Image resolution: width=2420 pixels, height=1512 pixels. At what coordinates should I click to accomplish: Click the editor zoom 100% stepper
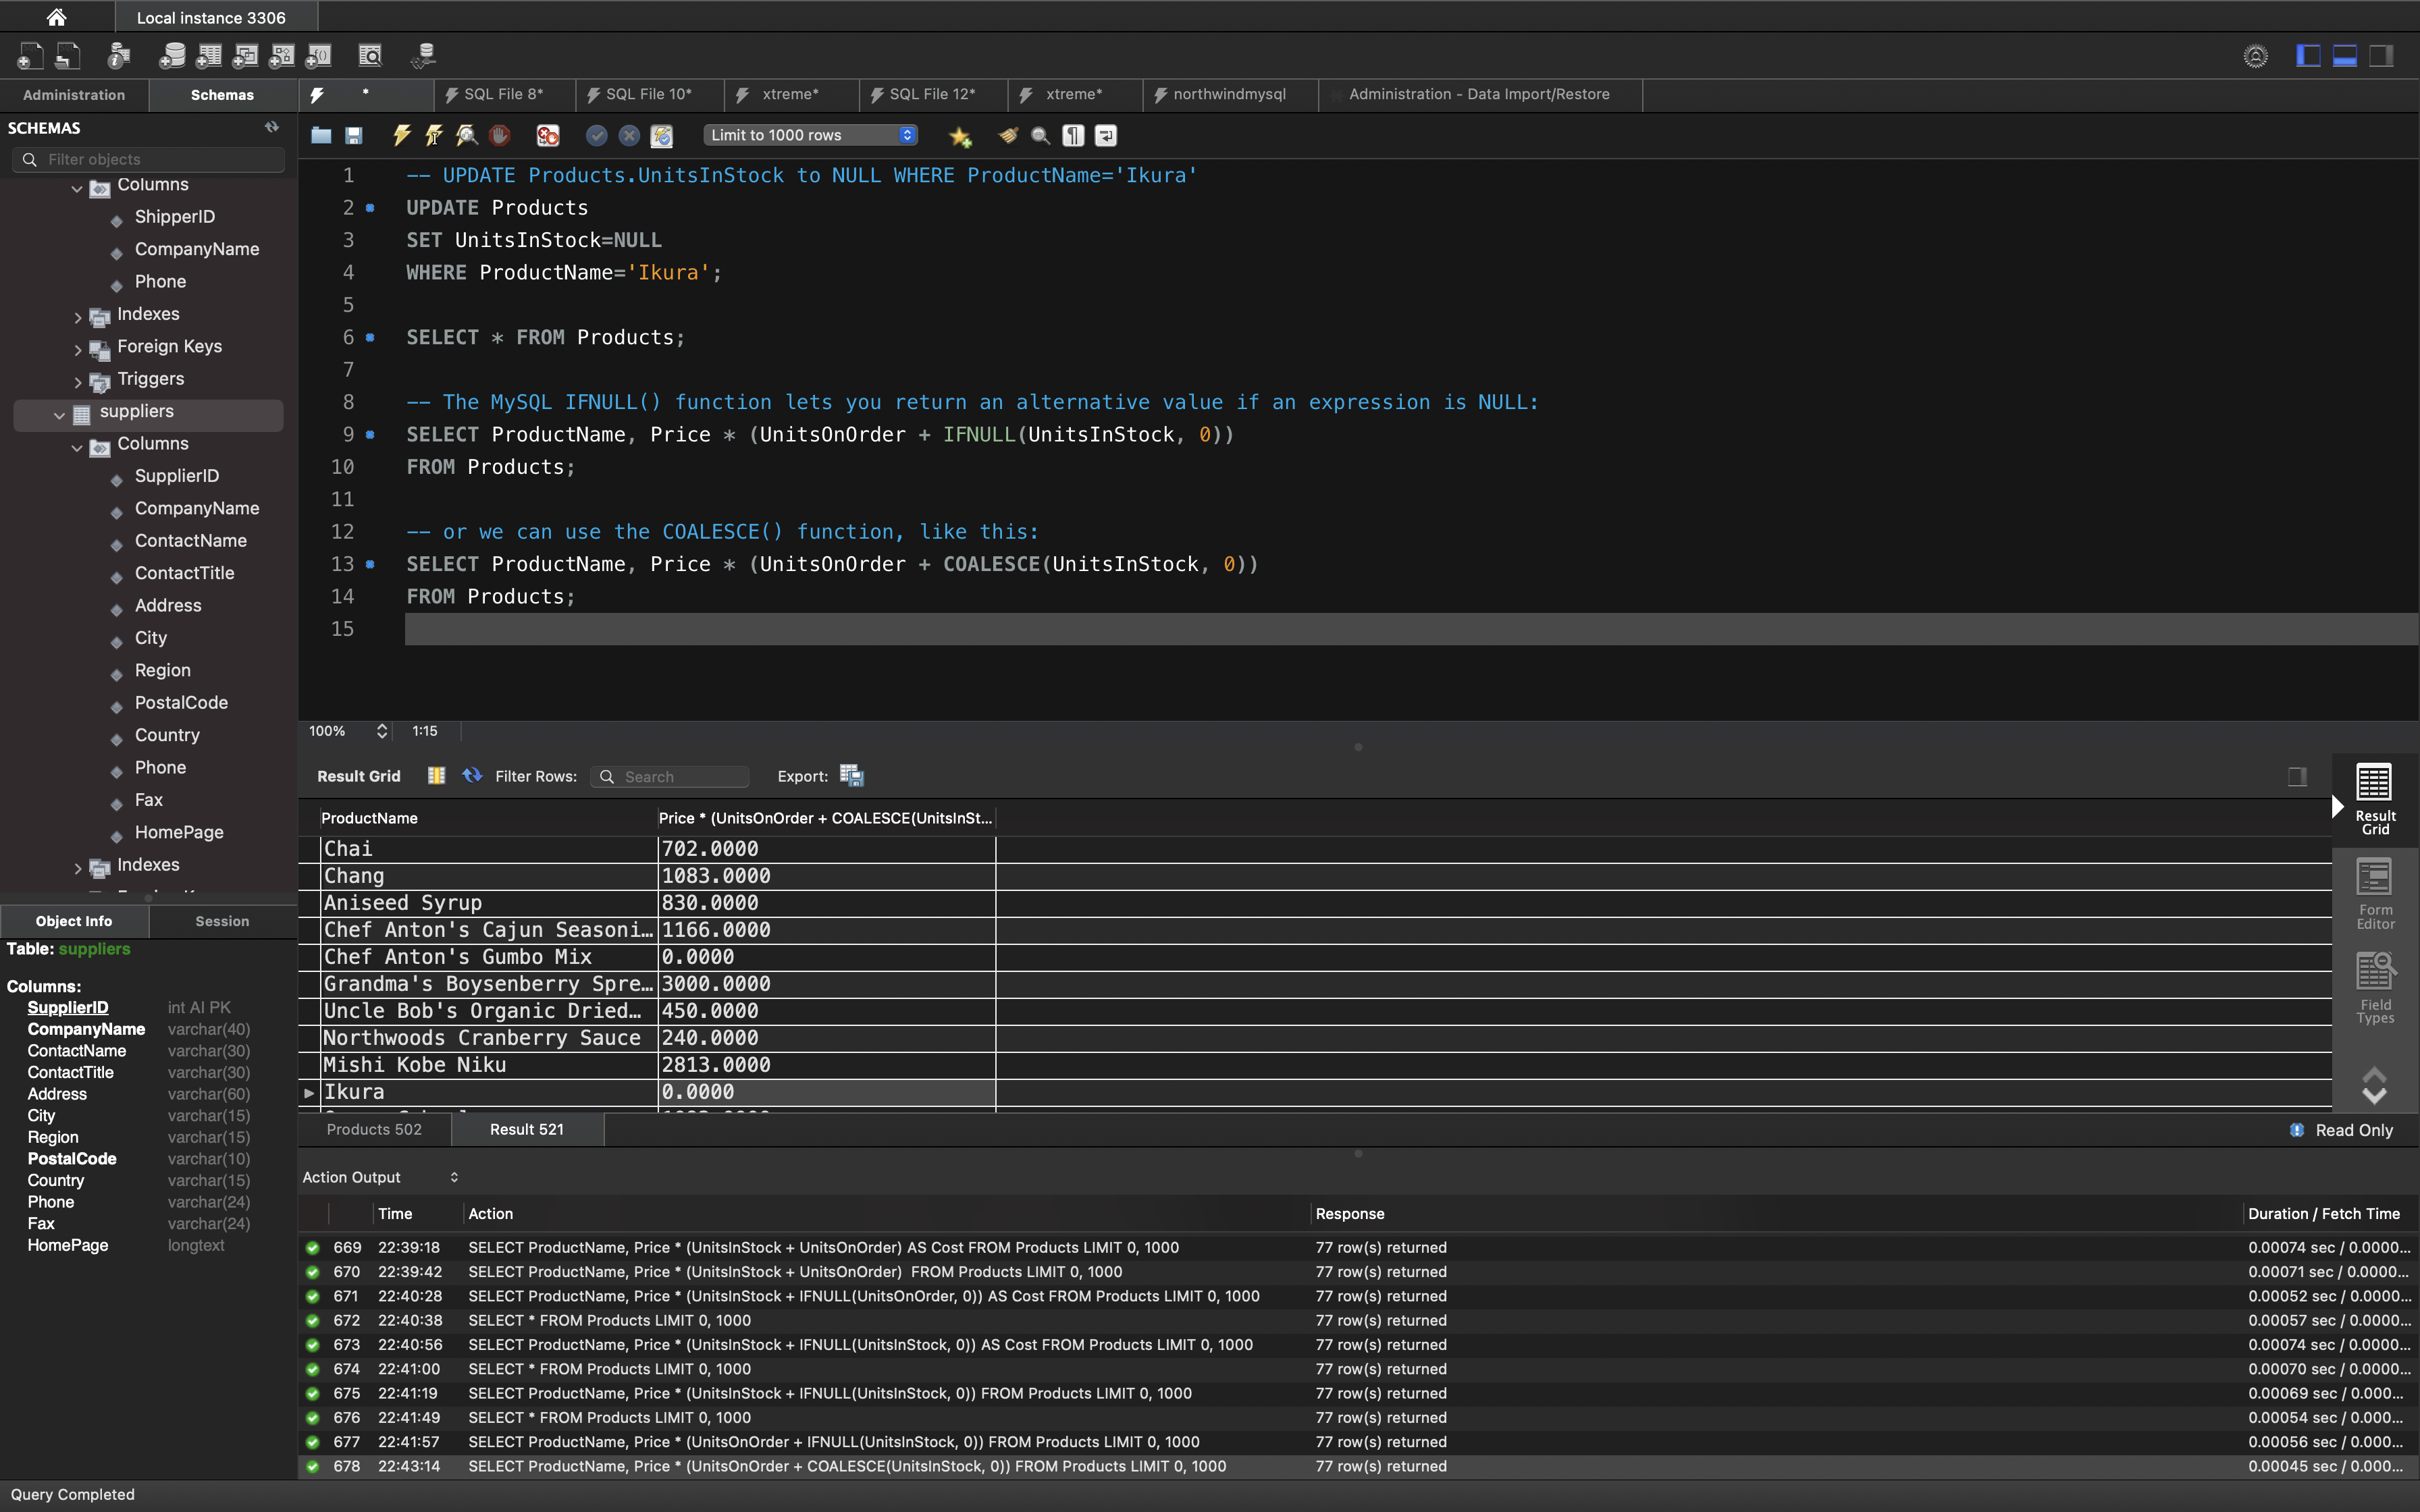[x=381, y=731]
